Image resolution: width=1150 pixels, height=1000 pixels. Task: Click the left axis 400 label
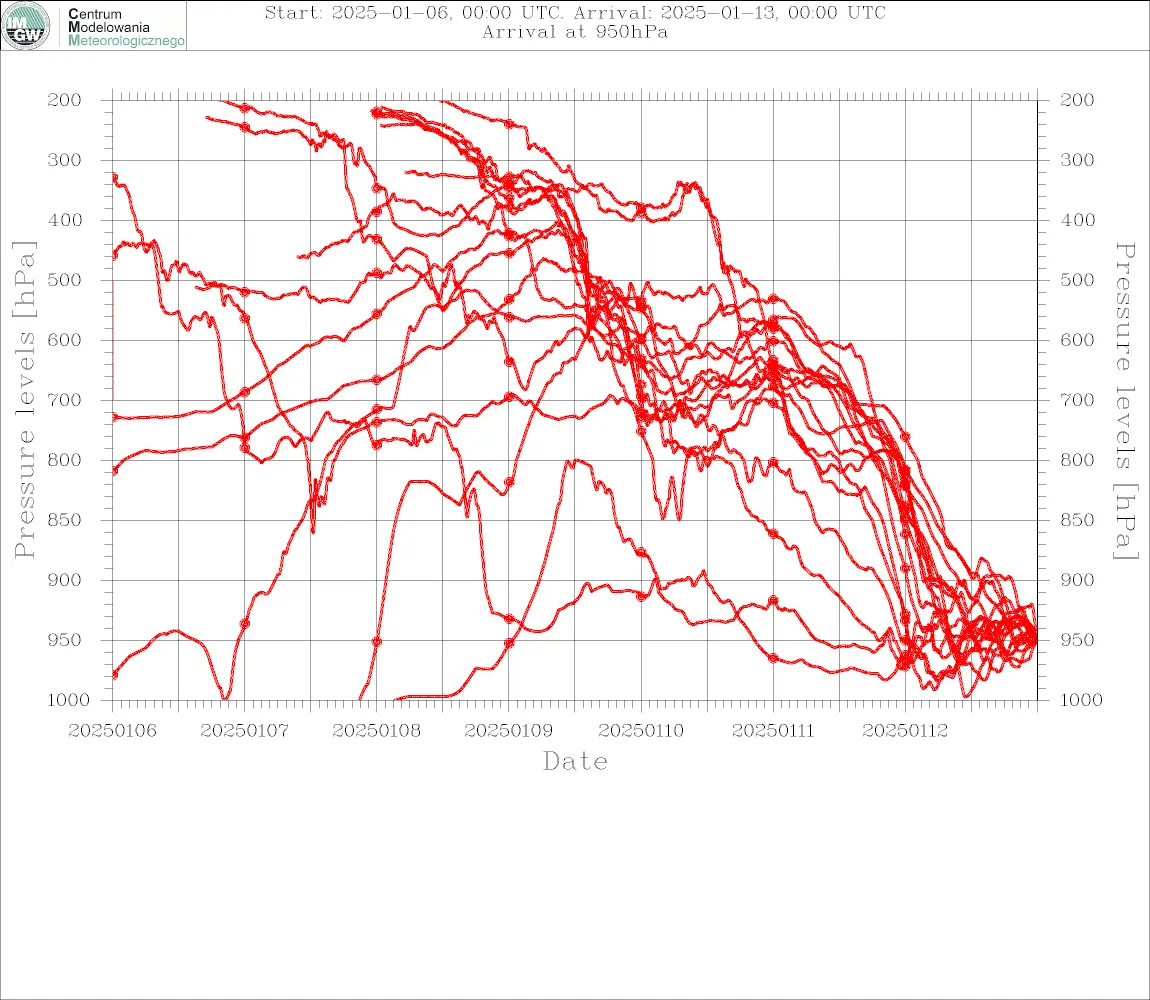pyautogui.click(x=65, y=220)
